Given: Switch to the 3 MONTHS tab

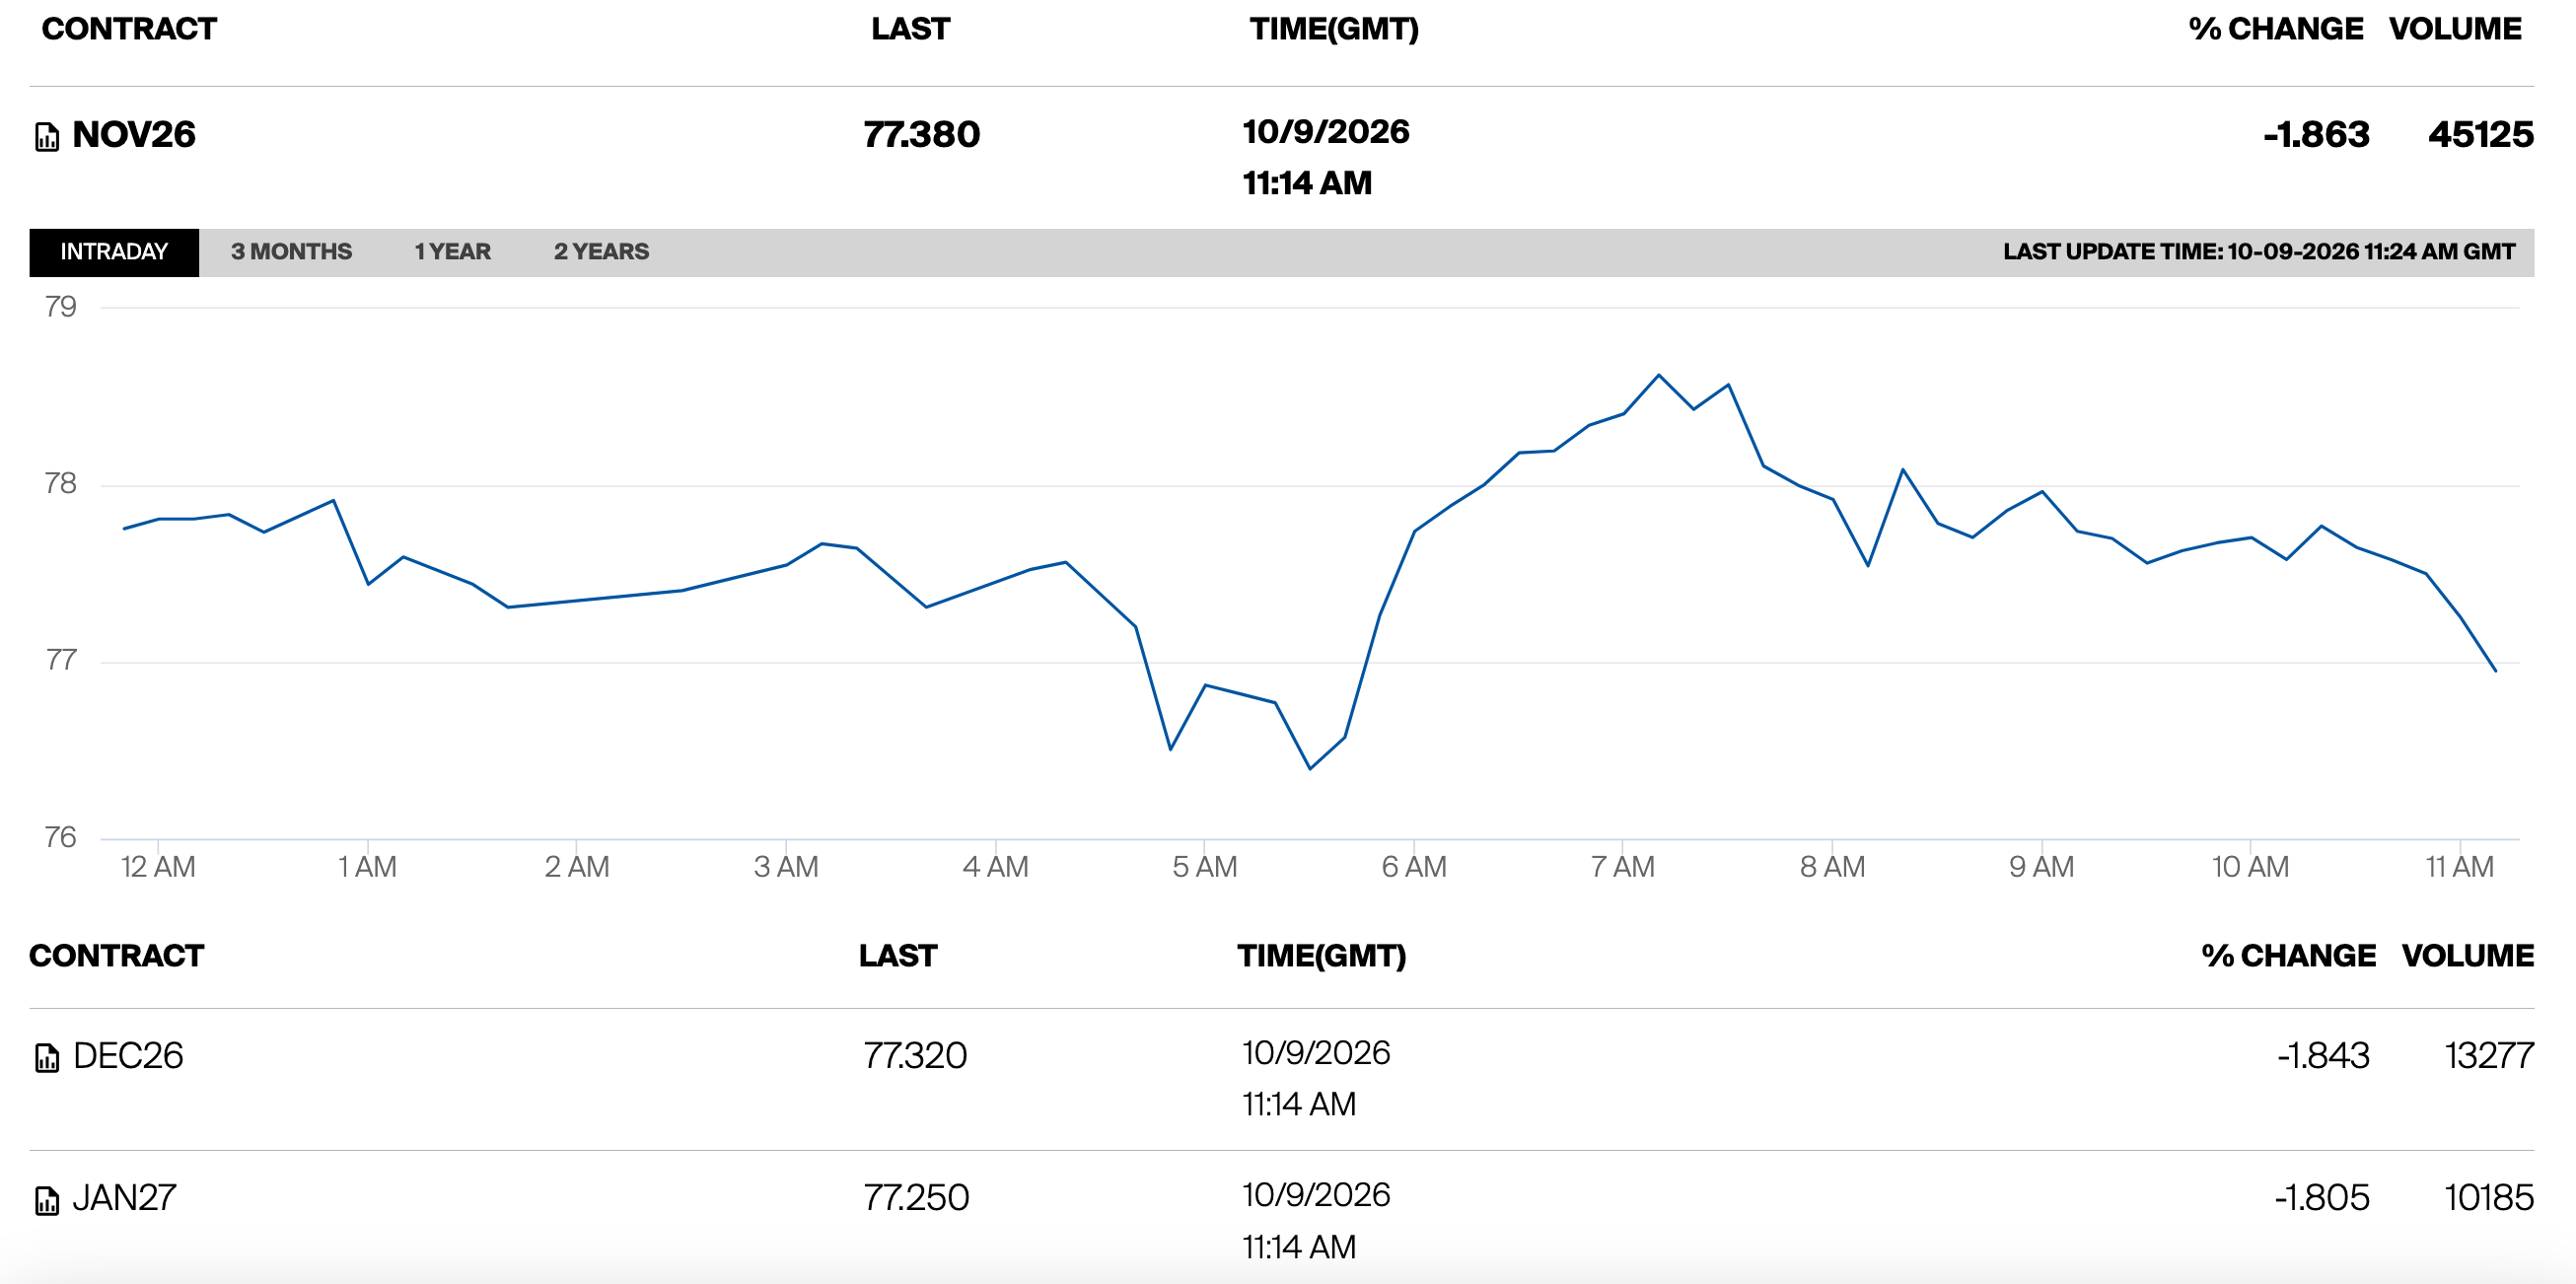Looking at the screenshot, I should (x=291, y=252).
